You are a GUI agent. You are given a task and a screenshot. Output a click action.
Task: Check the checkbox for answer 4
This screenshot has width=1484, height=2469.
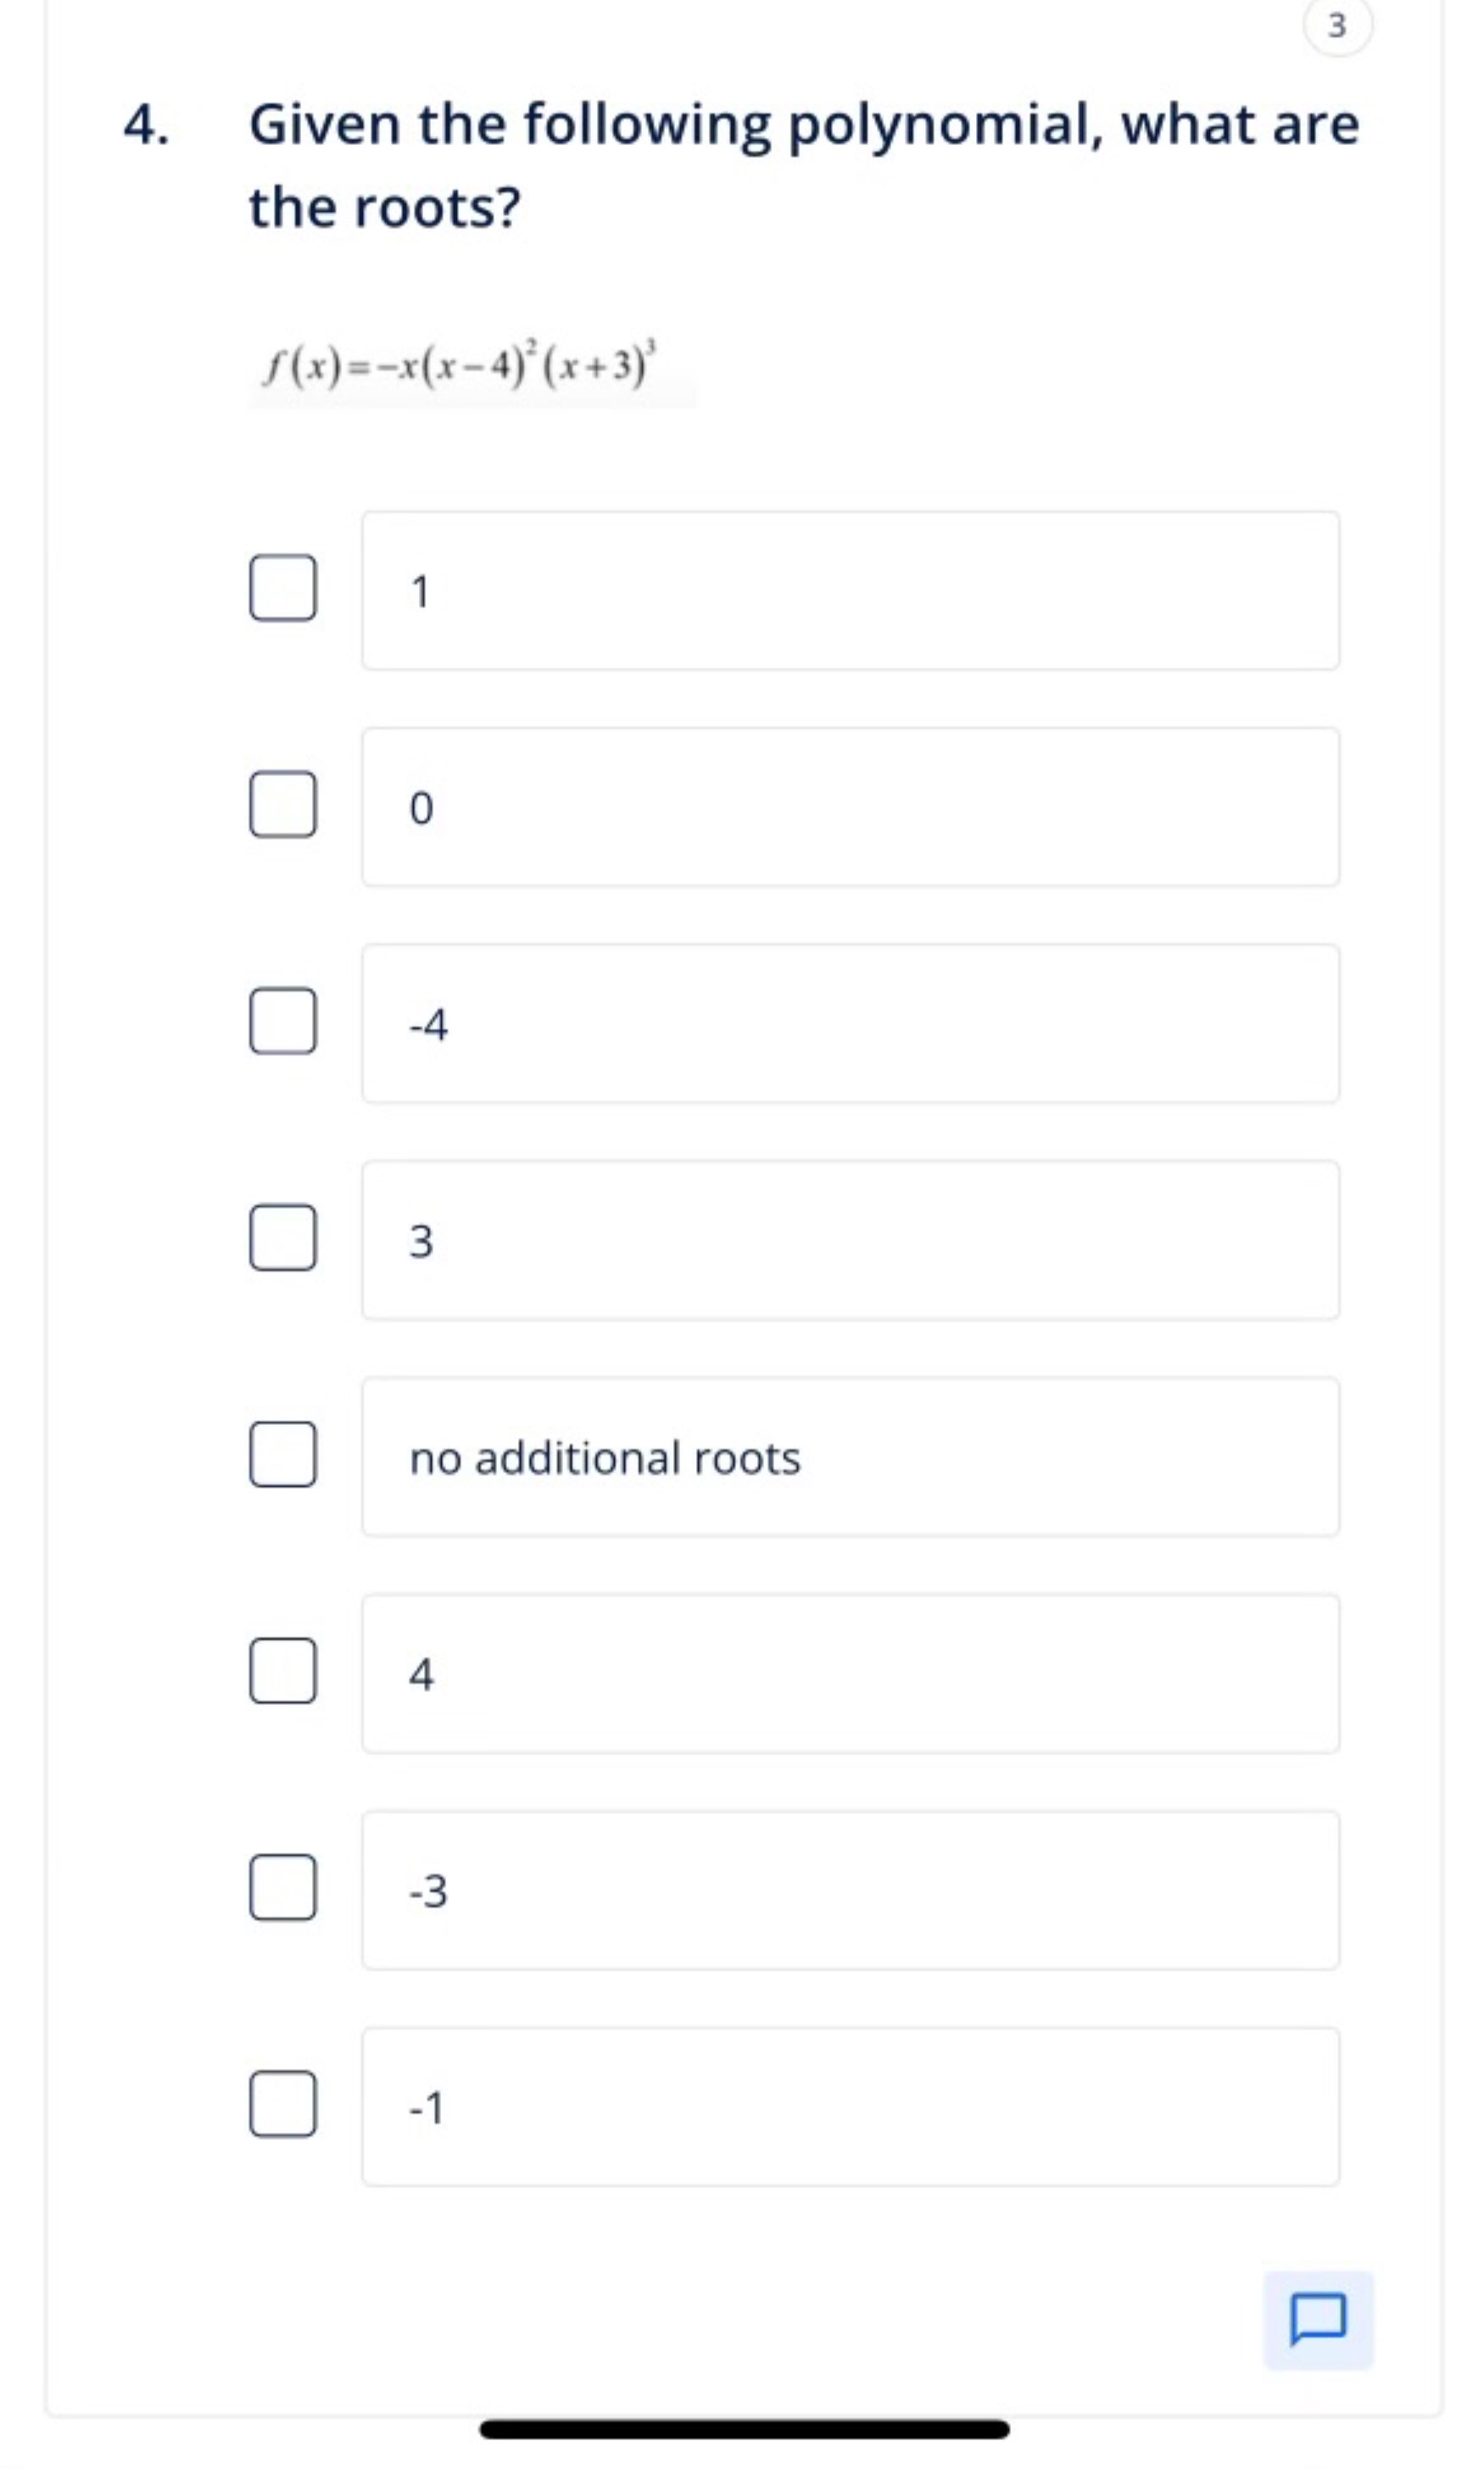[x=283, y=1668]
